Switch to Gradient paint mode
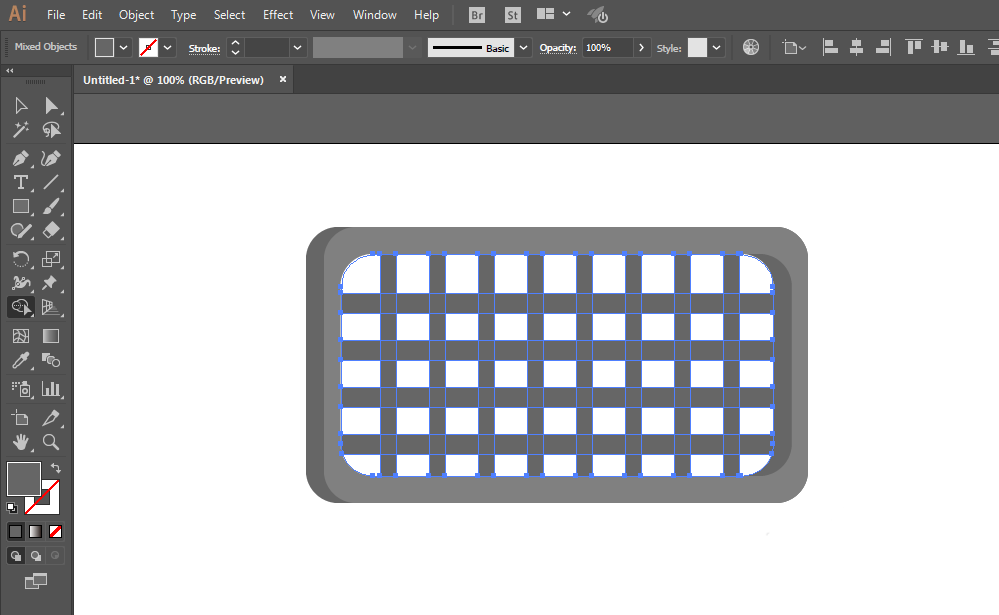Viewport: 999px width, 615px height. (36, 532)
